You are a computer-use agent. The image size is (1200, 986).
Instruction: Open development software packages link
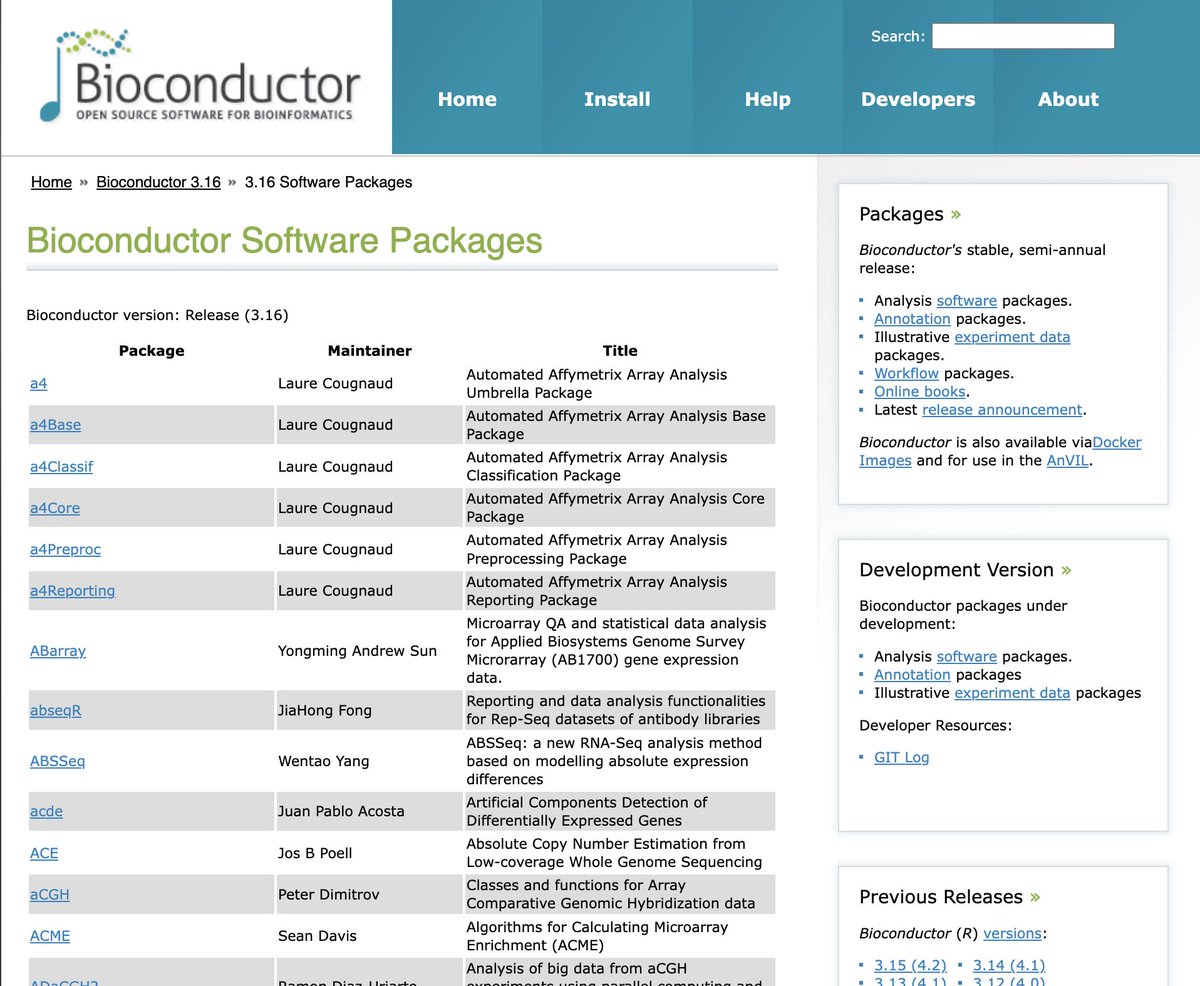pos(967,657)
